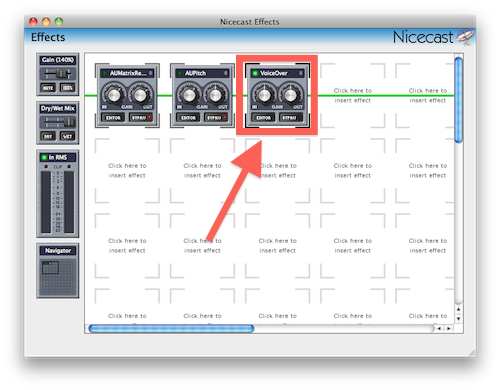This screenshot has height=390, width=500.
Task: Click the right clip indicator in In RMS
Action: [69, 166]
